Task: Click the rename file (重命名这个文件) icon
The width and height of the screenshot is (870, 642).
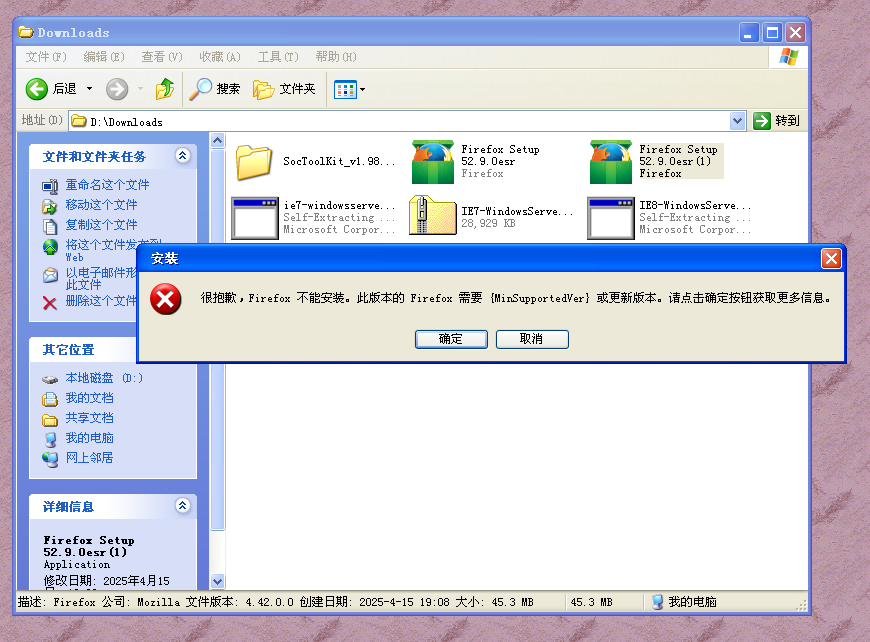Action: [50, 186]
